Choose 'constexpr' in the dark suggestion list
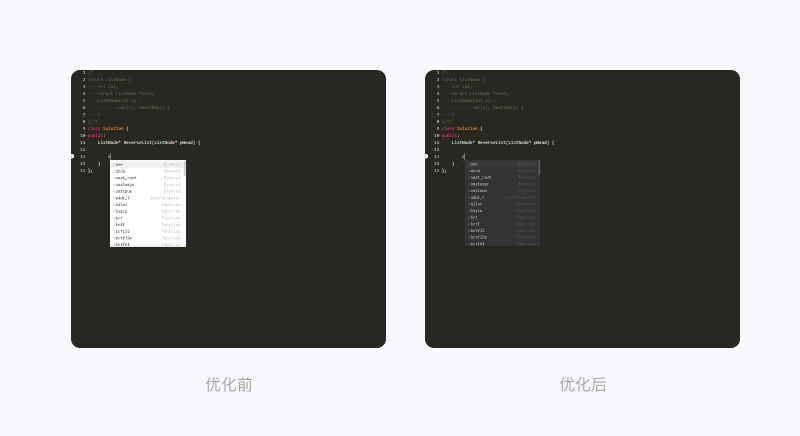 click(502, 184)
